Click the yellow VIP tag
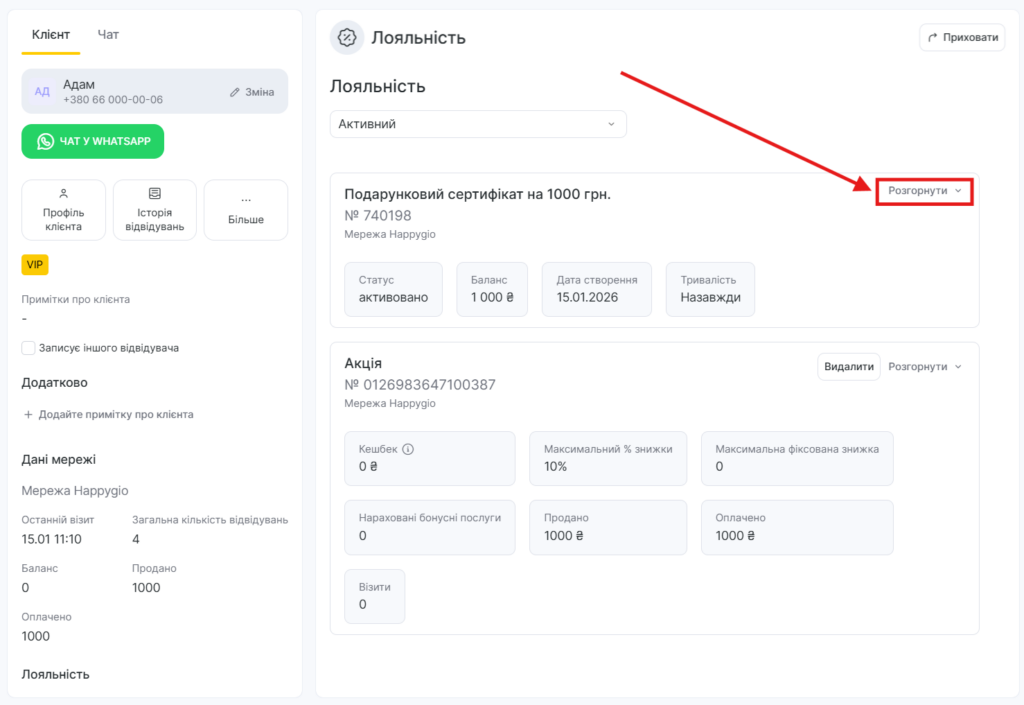Screen dimensions: 1024x705 (35, 265)
